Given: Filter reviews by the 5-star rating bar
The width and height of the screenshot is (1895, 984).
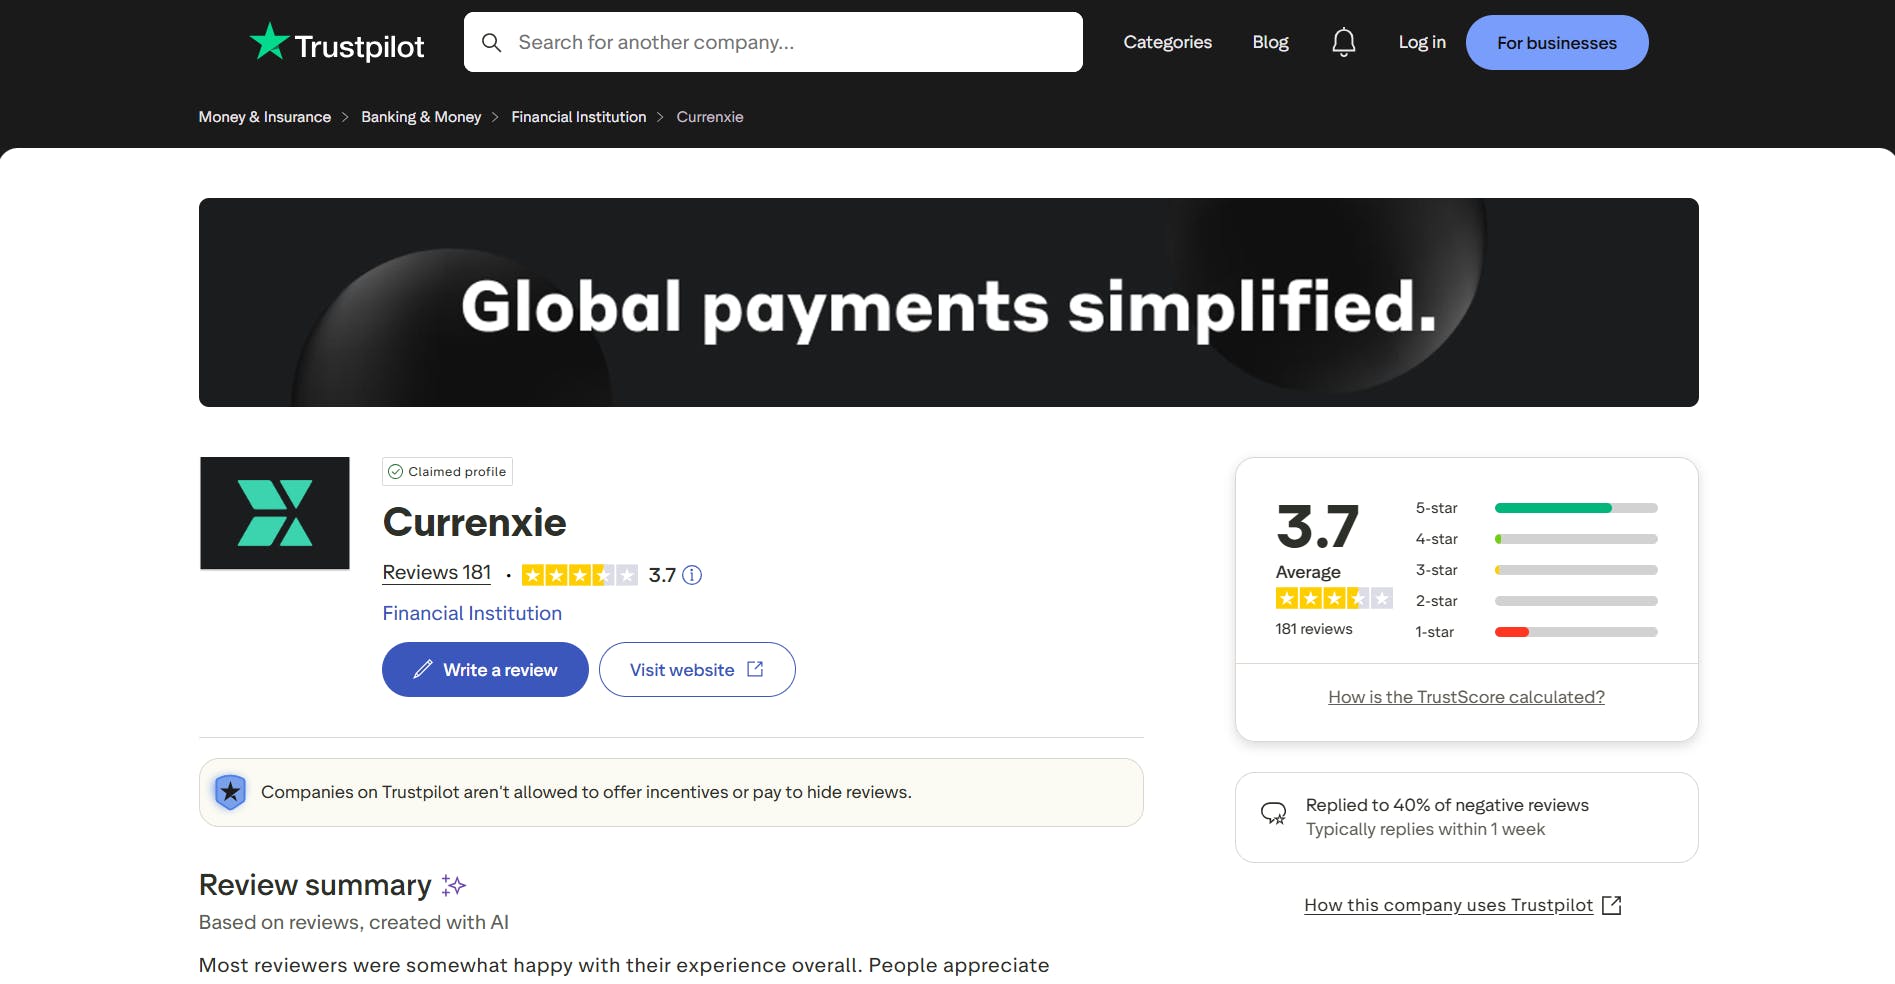Looking at the screenshot, I should 1575,508.
